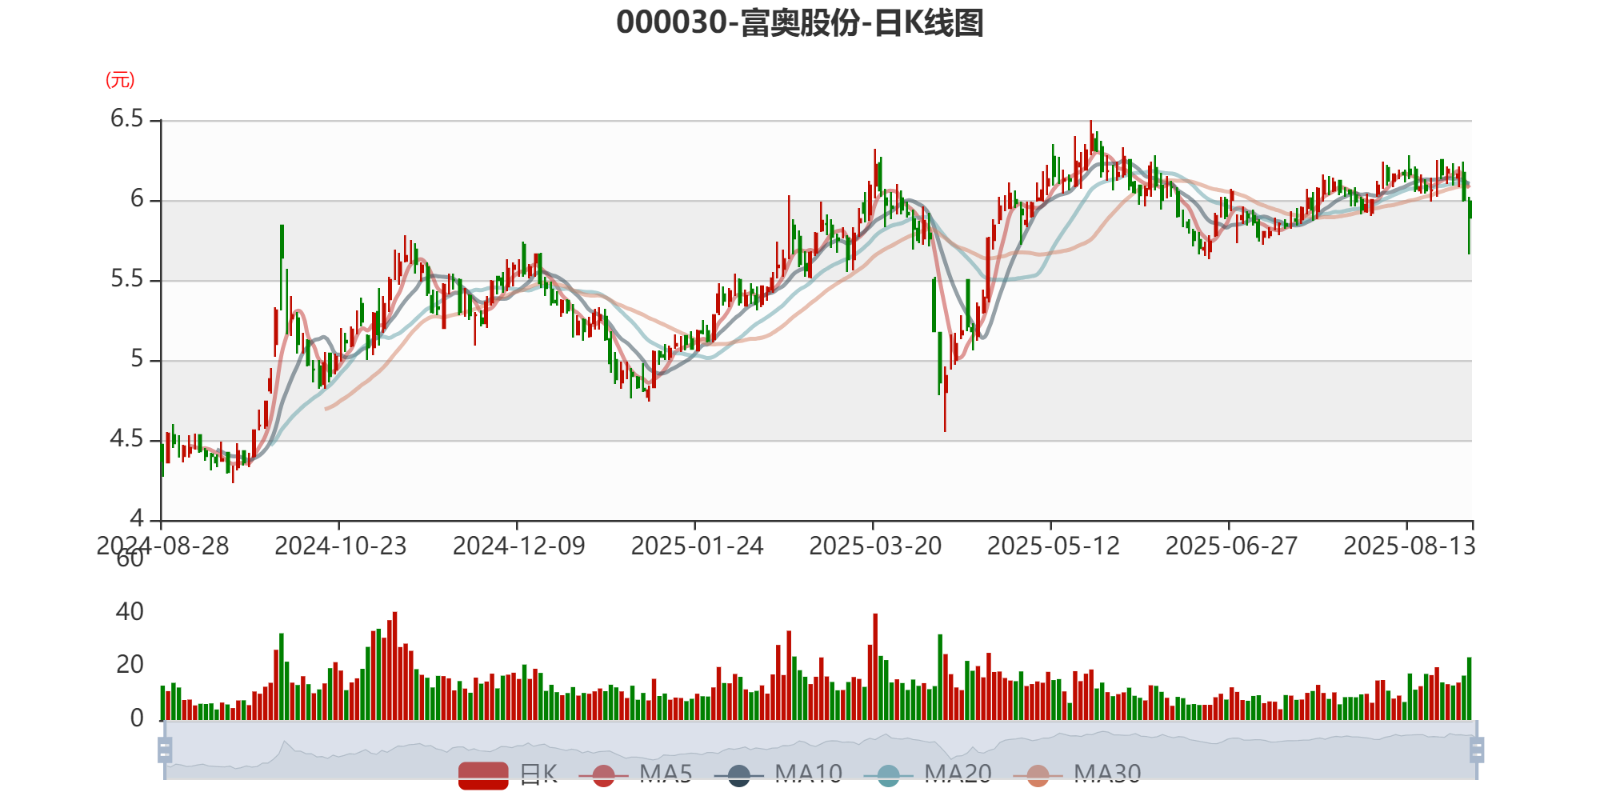Grab the right data zoom slider handle
This screenshot has height=800, width=1600.
coord(1477,750)
